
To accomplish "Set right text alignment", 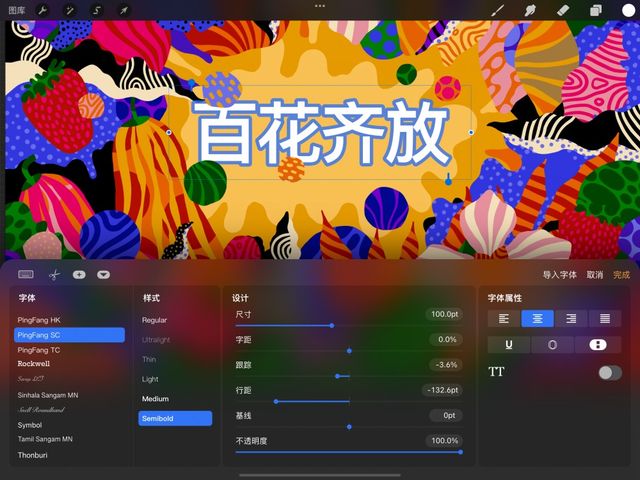I will coord(571,319).
